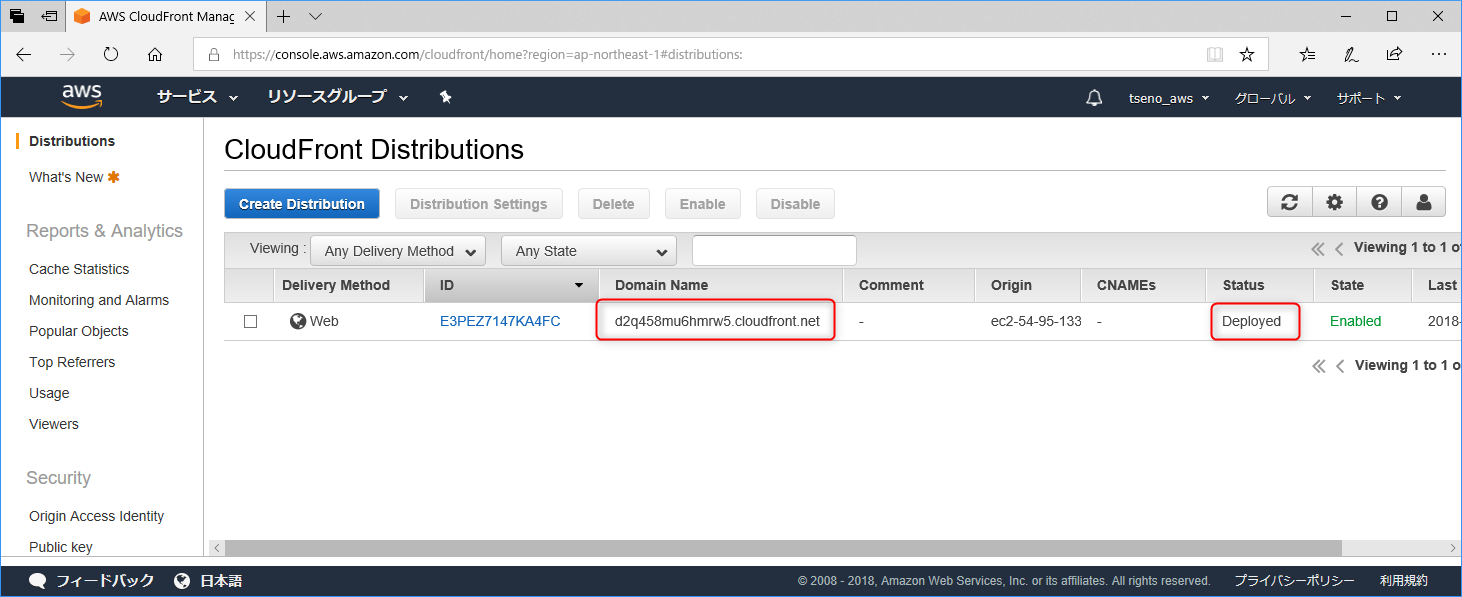The height and width of the screenshot is (597, 1462).
Task: Go to browser home page icon
Action: coord(155,54)
